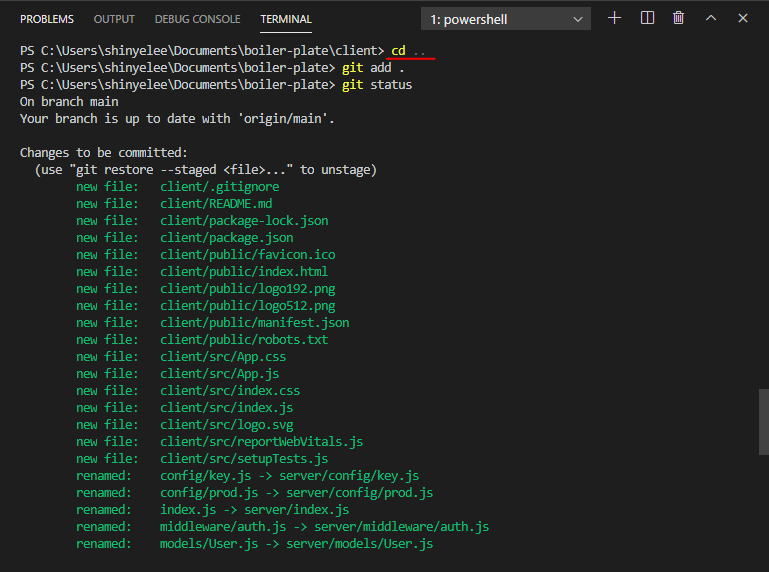
Task: Click 'client/package.json' file entry
Action: click(227, 238)
